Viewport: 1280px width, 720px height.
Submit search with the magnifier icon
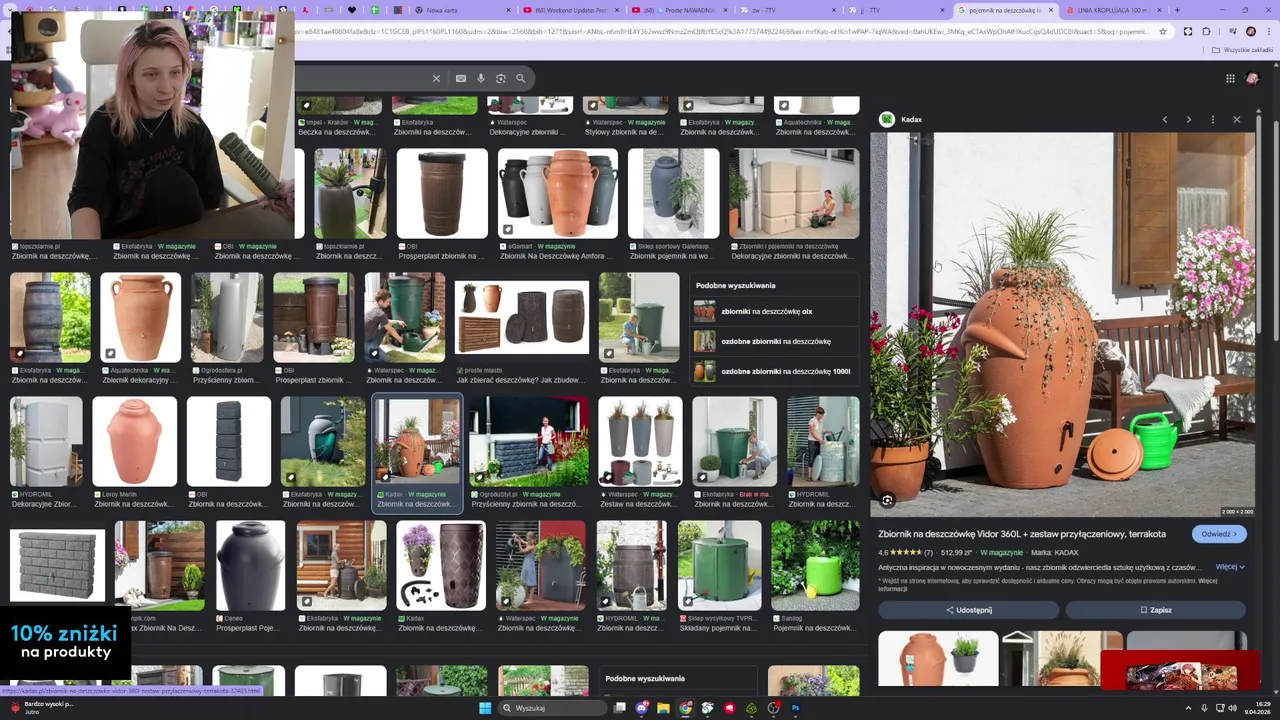click(x=521, y=78)
